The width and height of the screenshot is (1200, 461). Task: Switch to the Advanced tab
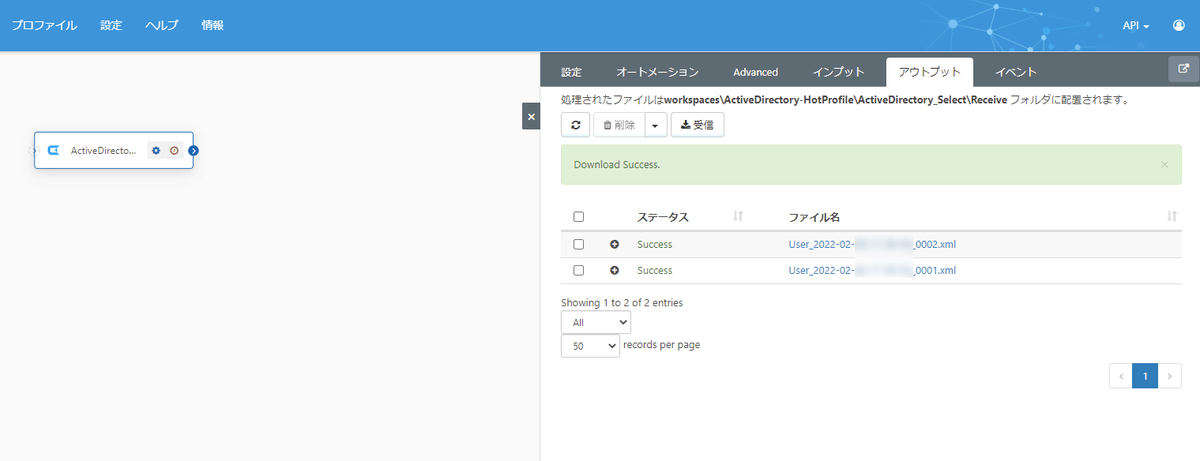[x=755, y=72]
